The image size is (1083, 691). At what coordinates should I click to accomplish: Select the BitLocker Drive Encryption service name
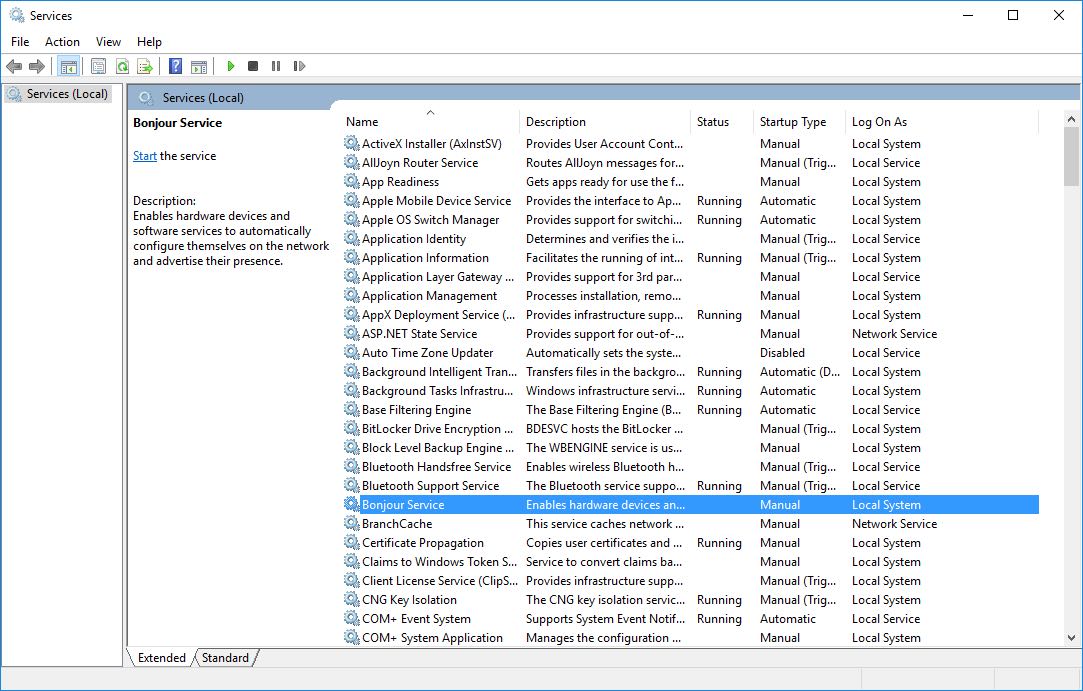click(x=438, y=429)
